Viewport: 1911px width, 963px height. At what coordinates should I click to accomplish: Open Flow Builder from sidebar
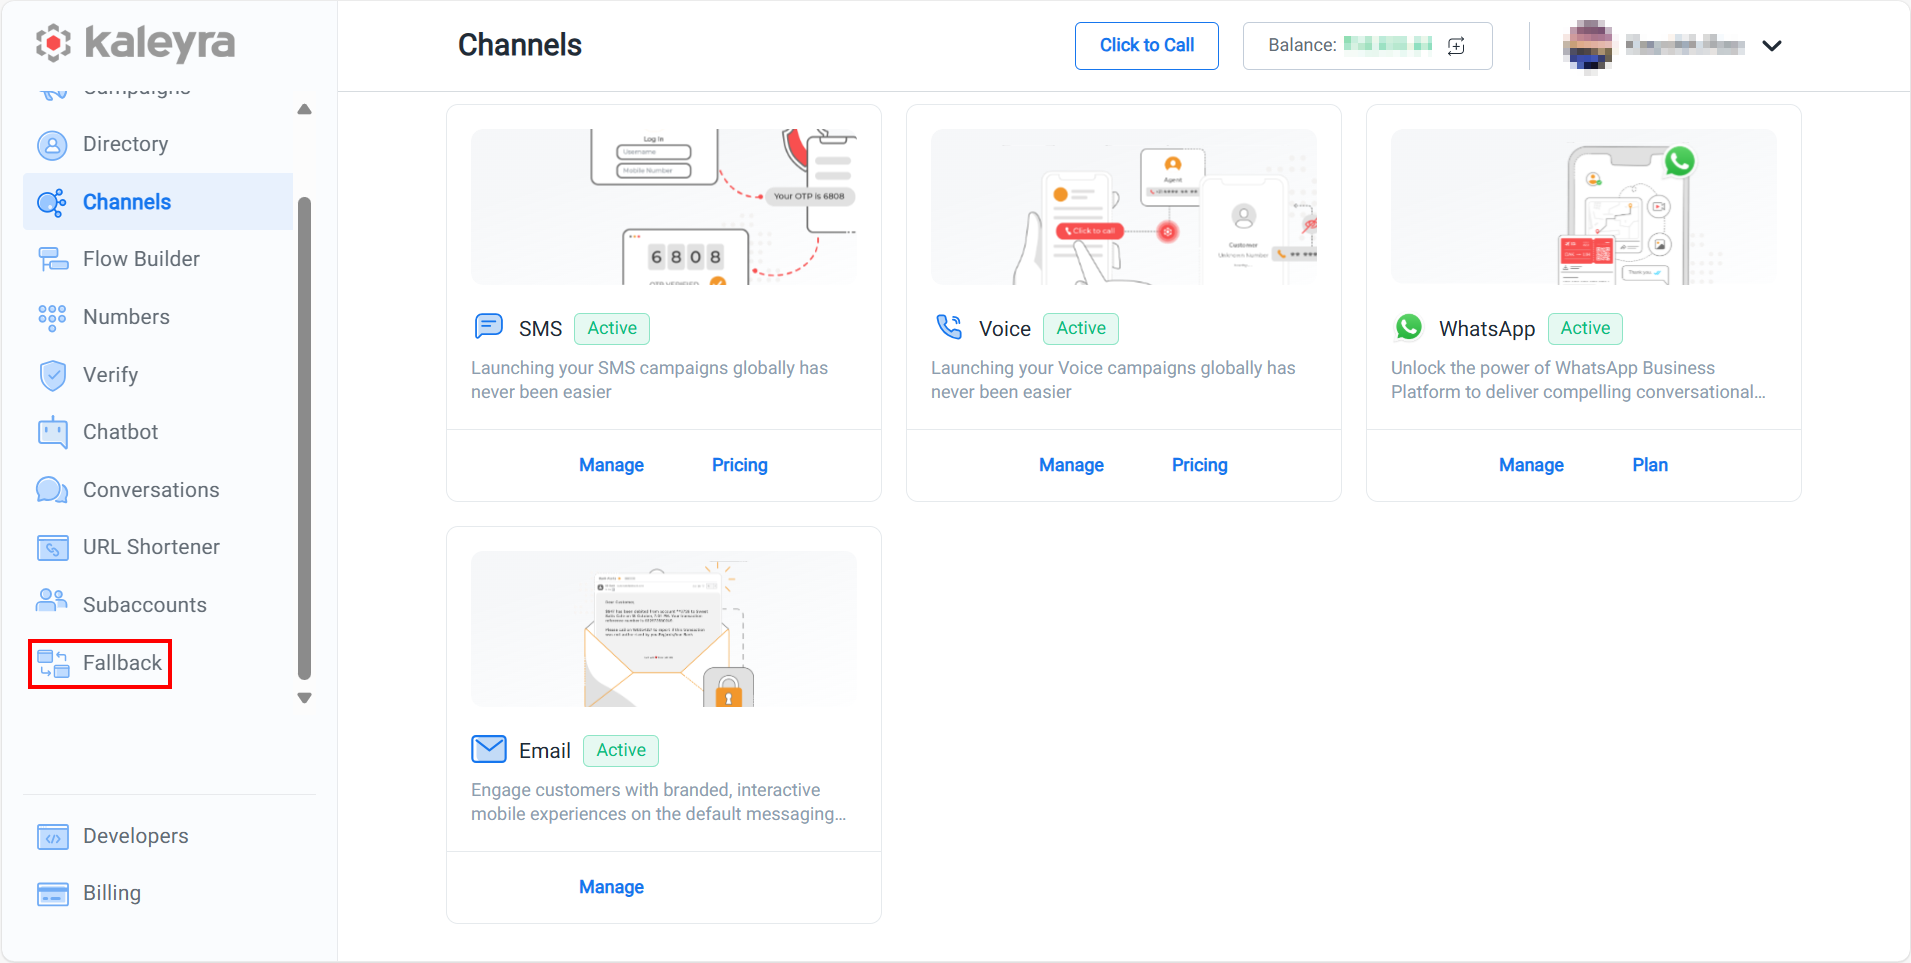(158, 259)
